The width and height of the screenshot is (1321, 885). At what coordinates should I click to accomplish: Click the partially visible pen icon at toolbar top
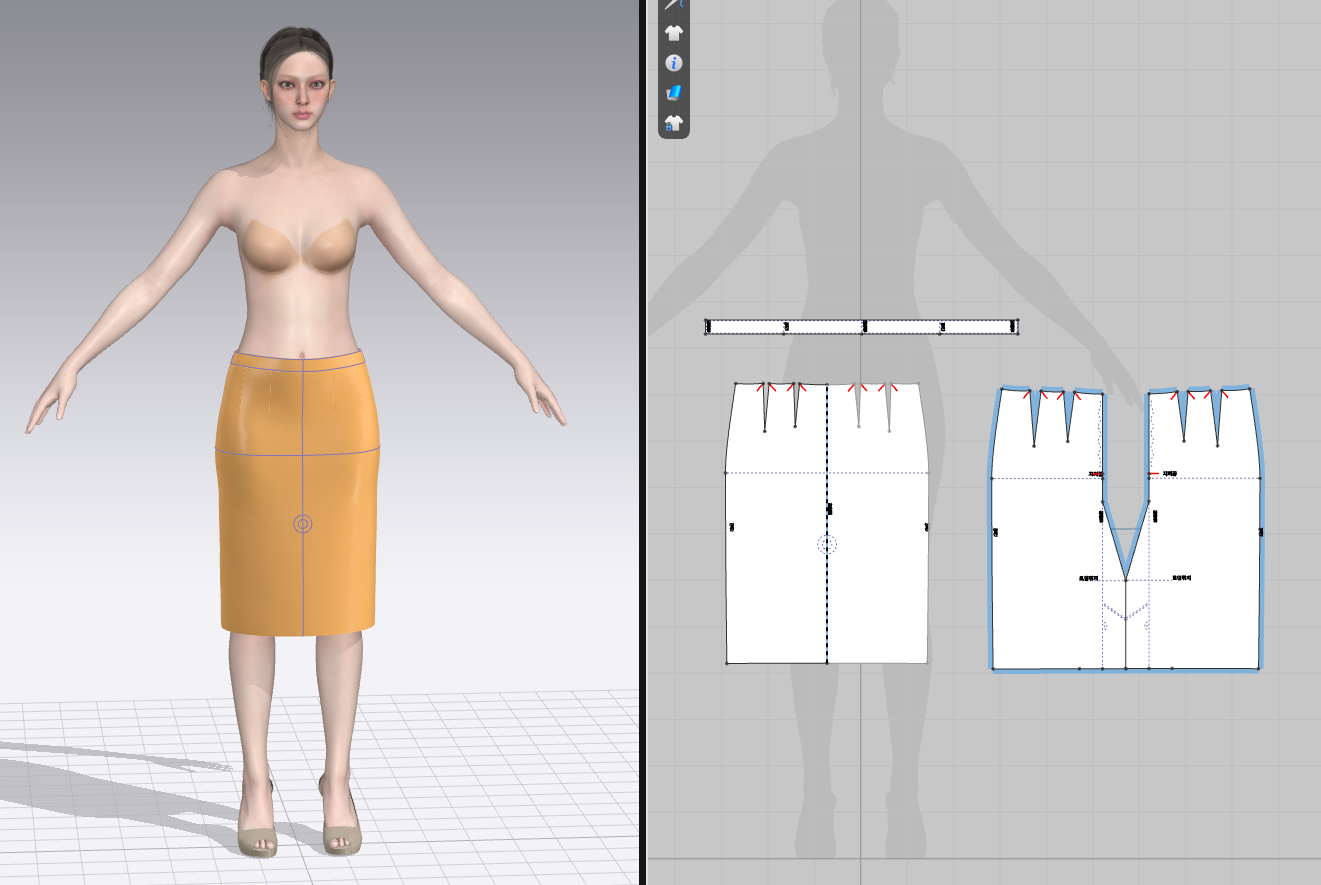[x=674, y=5]
